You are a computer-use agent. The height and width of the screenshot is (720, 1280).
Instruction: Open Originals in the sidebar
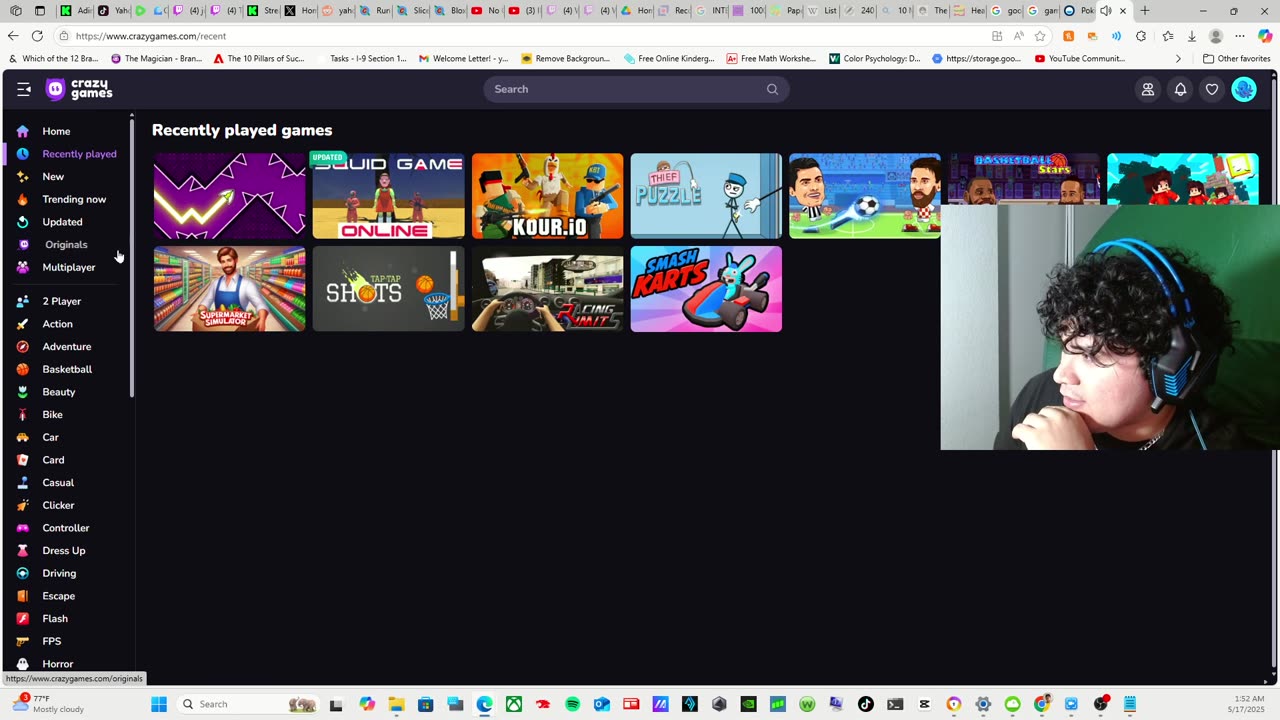66,244
